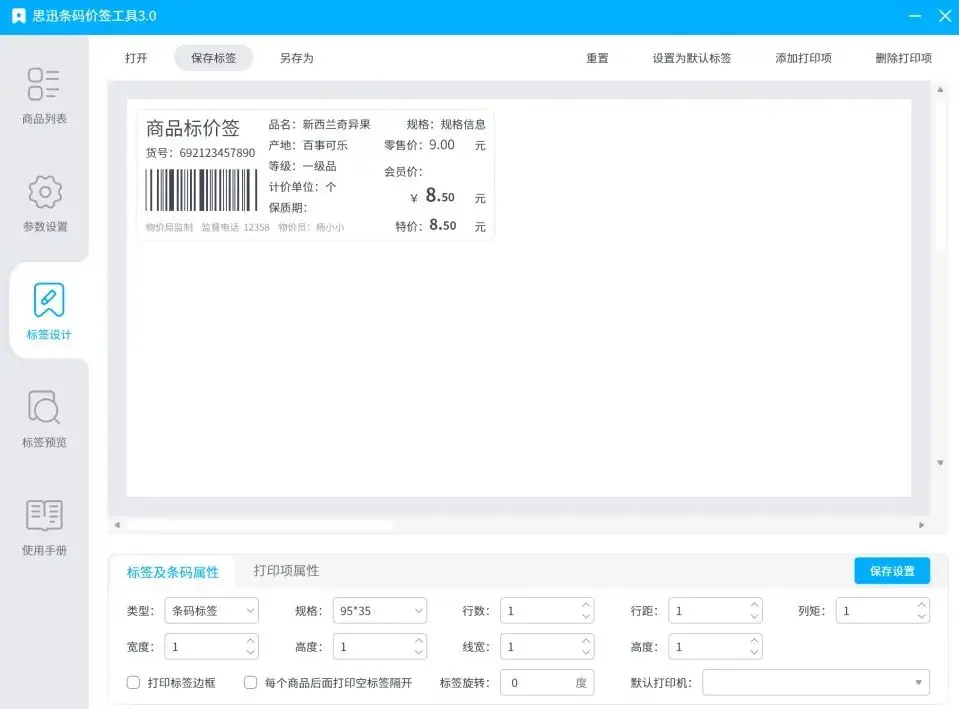The width and height of the screenshot is (959, 709).
Task: Click the vertical scrollbar down arrow
Action: coord(940,463)
